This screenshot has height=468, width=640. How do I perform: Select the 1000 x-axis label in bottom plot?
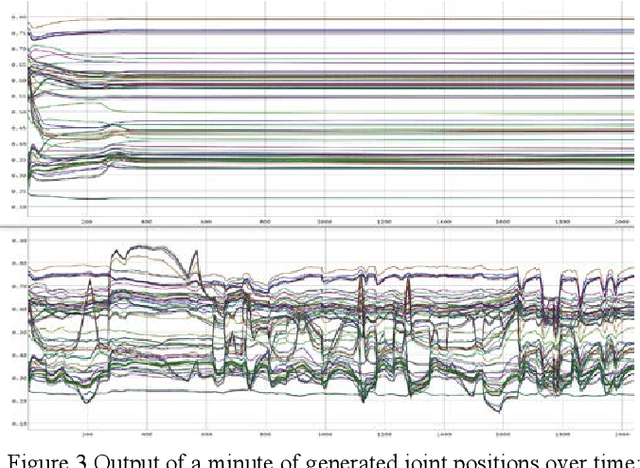(324, 435)
